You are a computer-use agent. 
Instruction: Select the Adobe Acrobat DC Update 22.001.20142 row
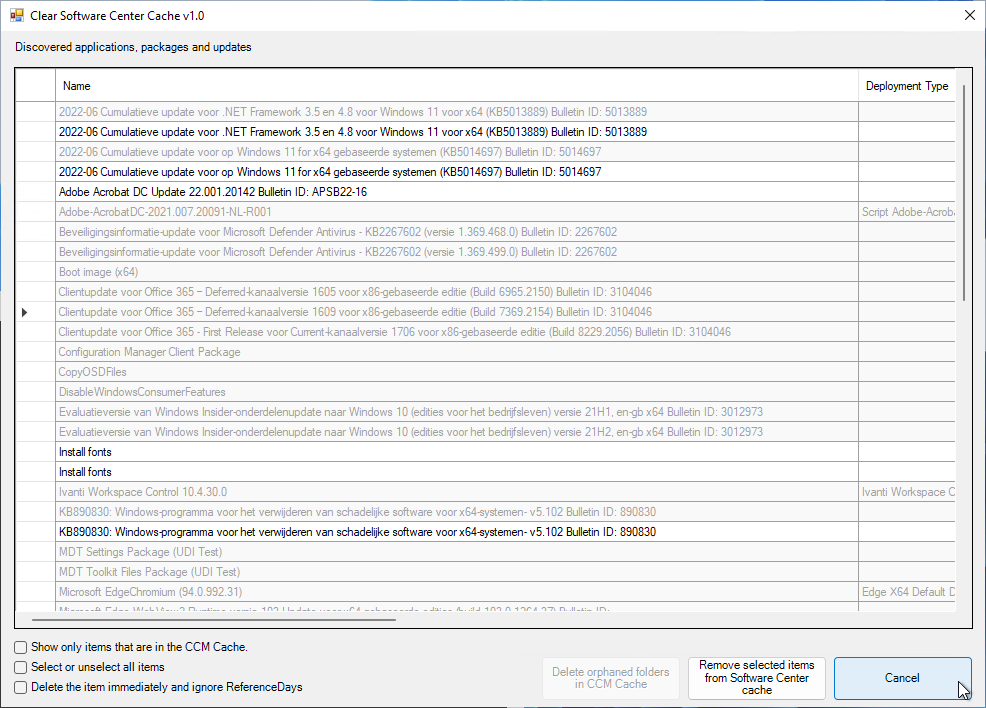212,192
